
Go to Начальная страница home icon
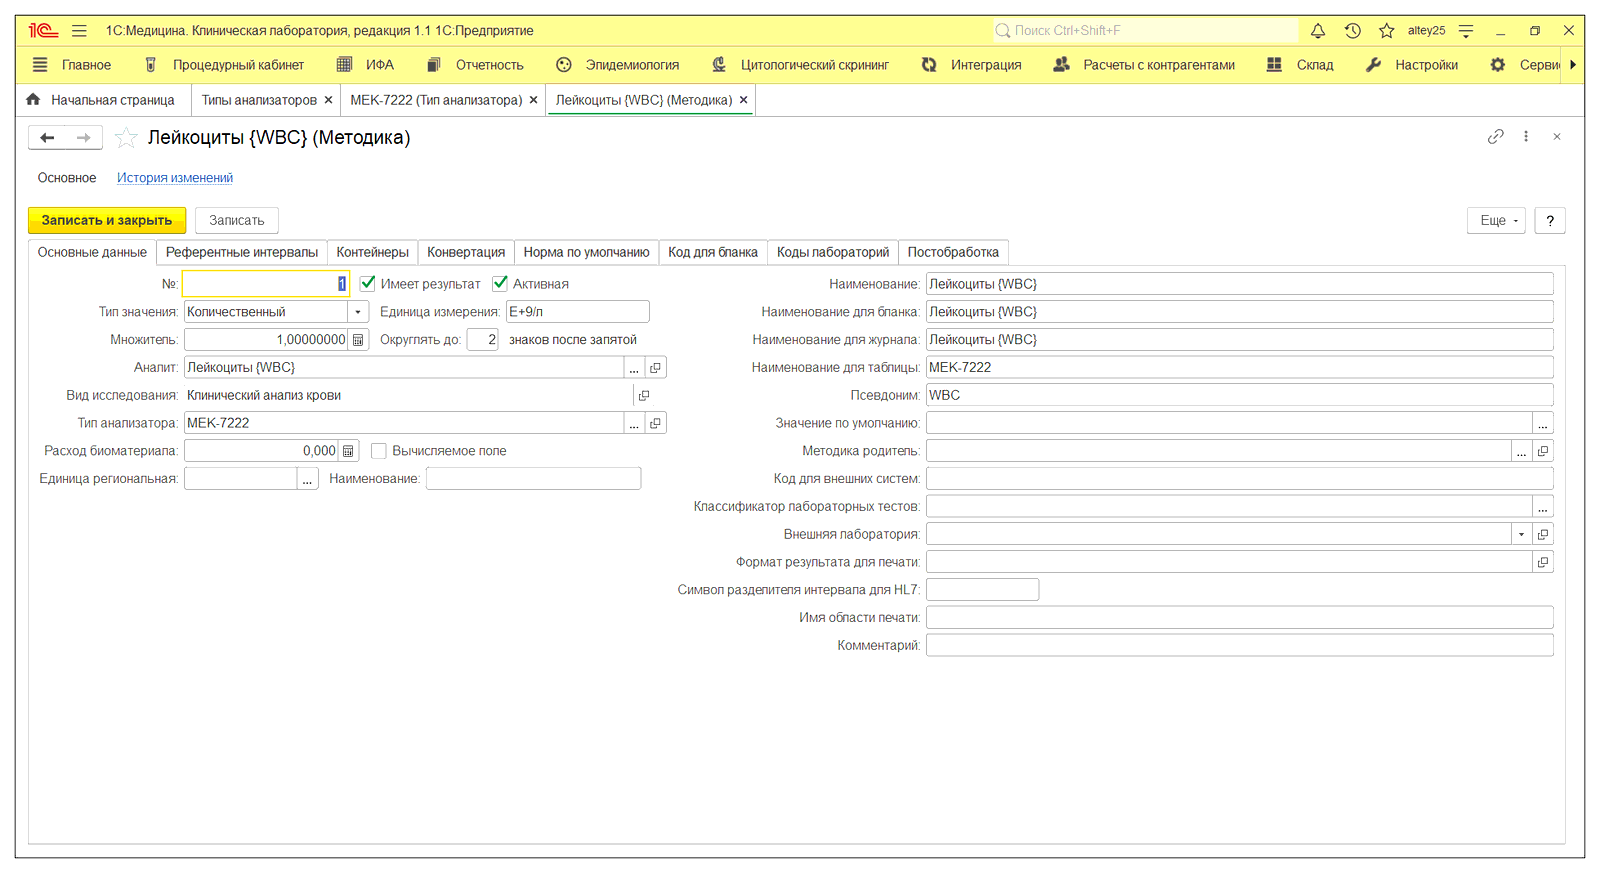33,100
